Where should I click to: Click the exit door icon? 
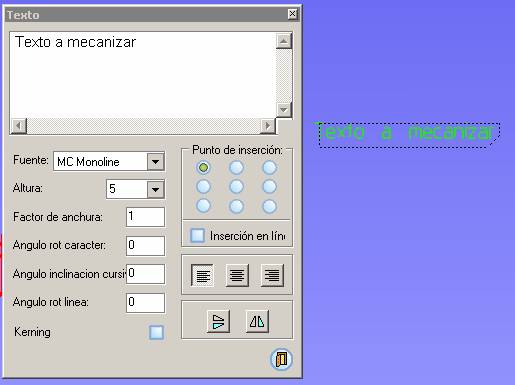[x=281, y=359]
